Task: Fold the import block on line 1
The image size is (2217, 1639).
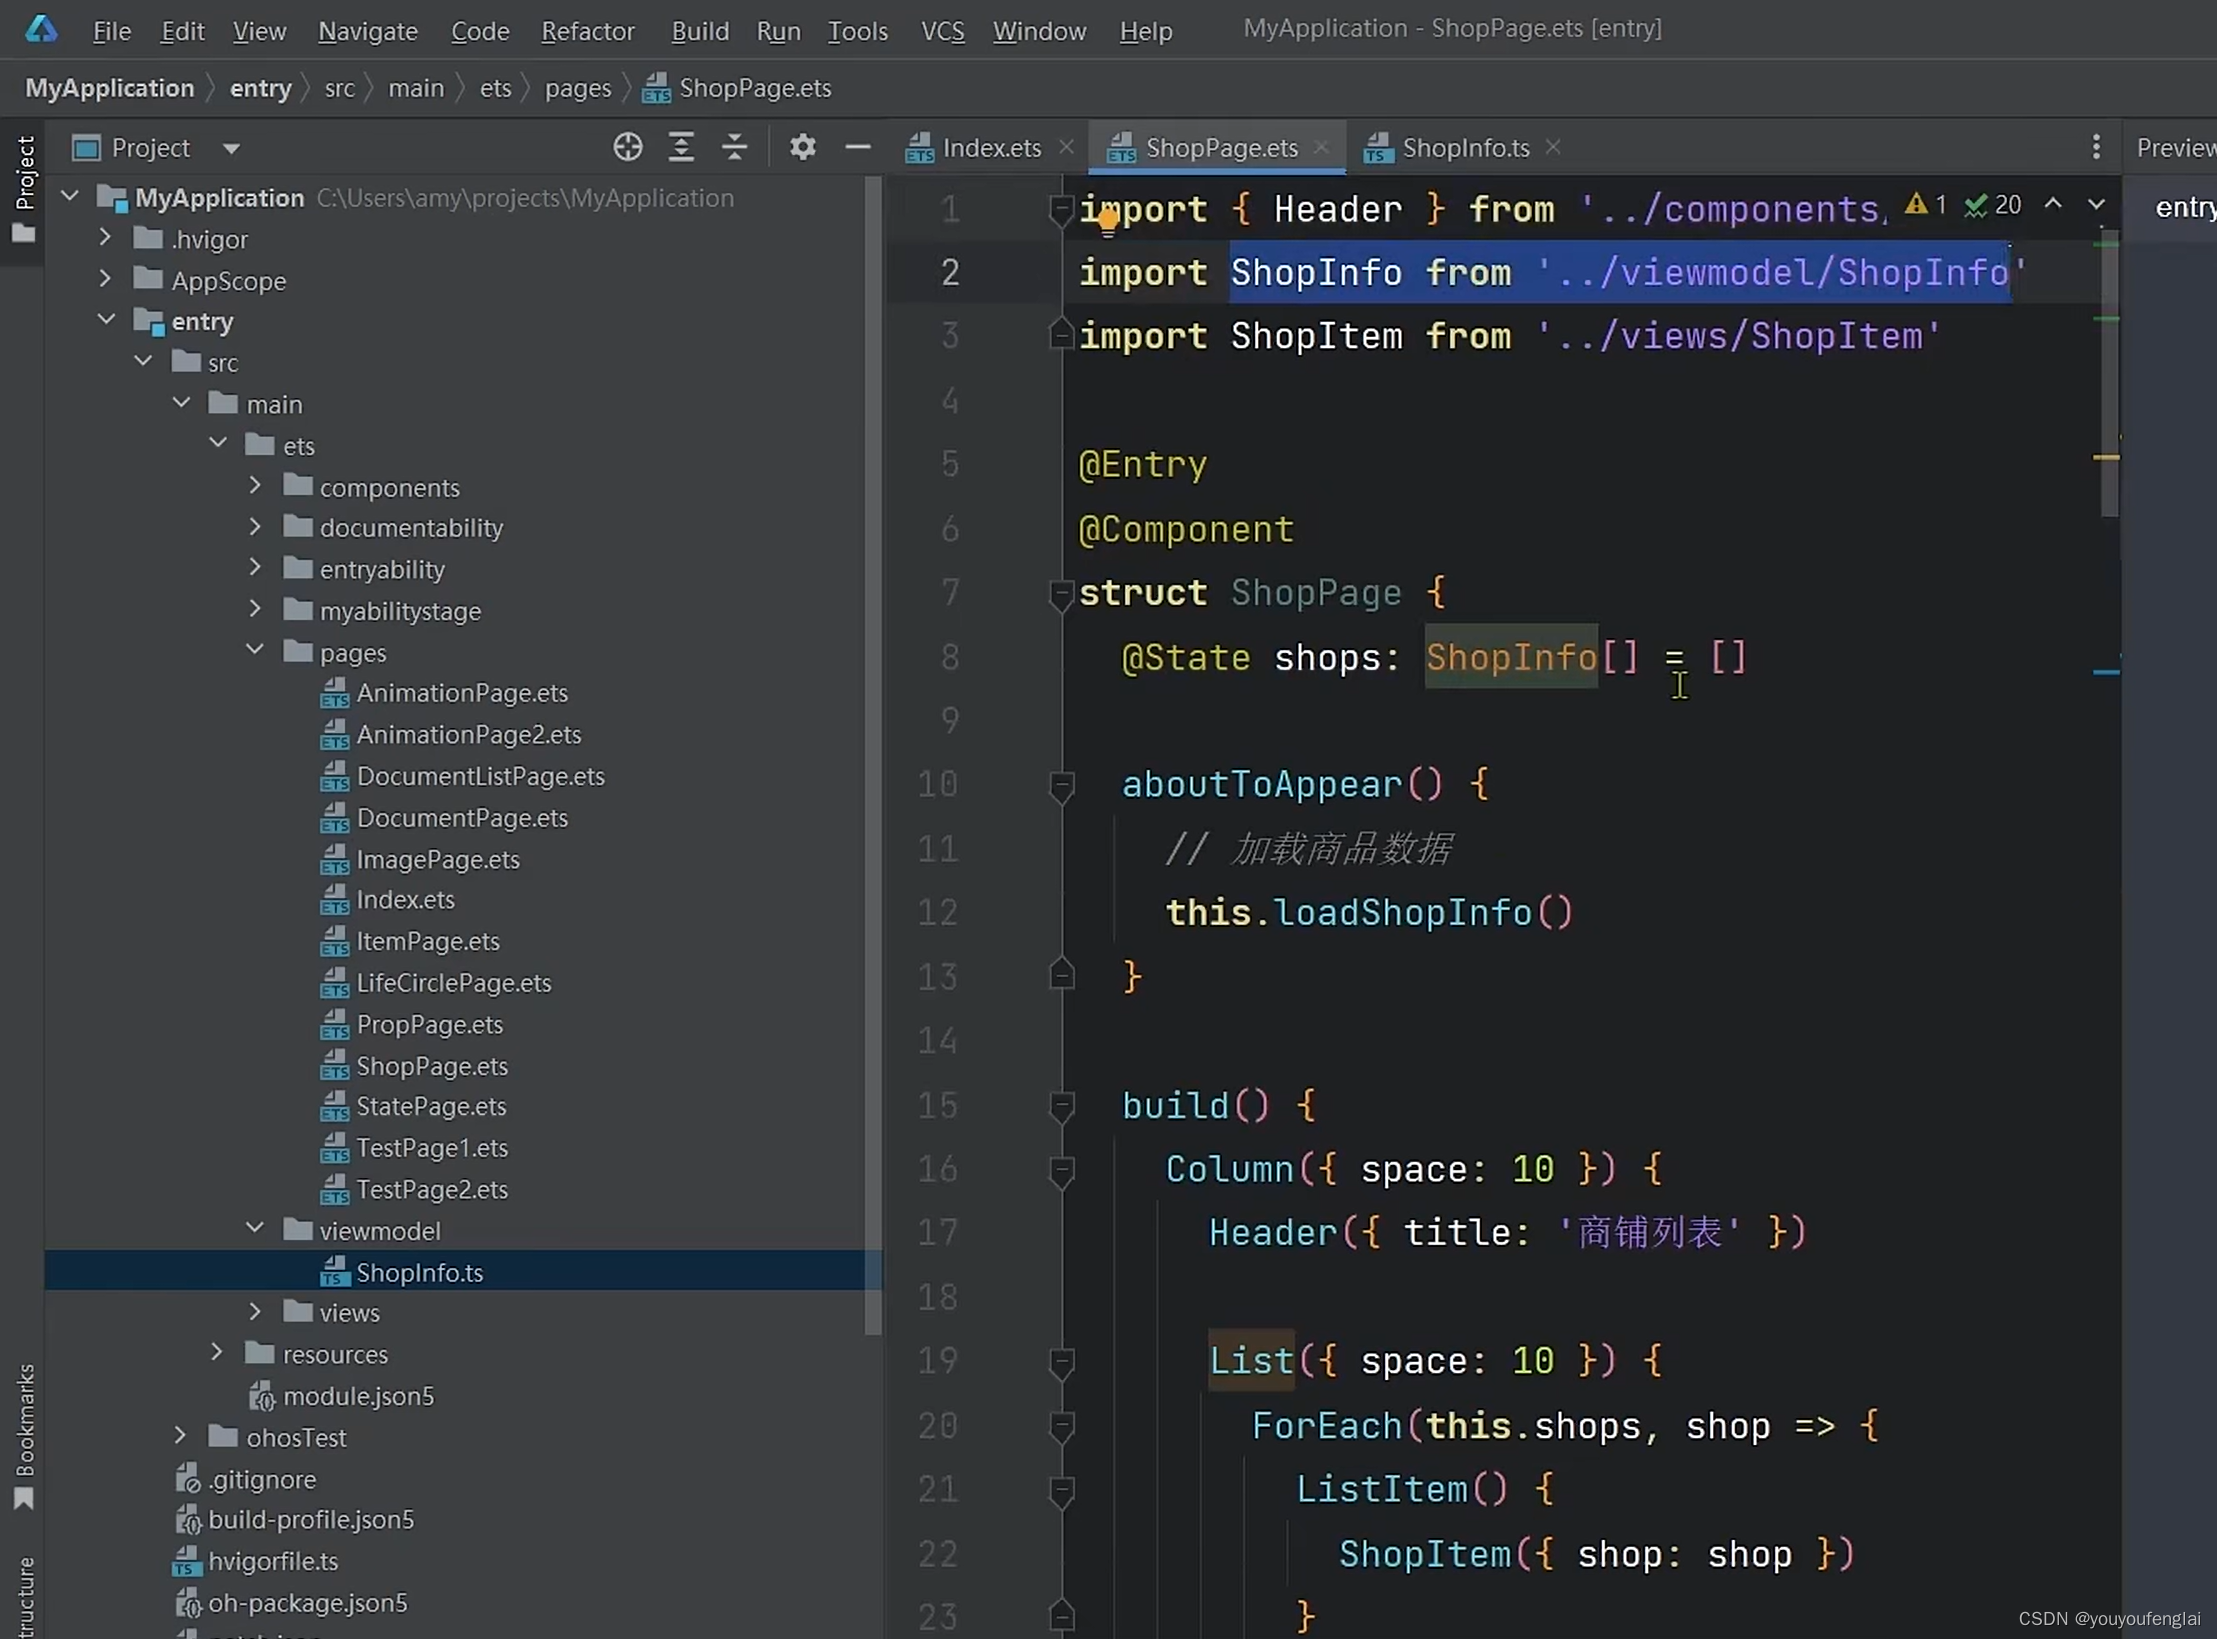Action: [x=1061, y=210]
